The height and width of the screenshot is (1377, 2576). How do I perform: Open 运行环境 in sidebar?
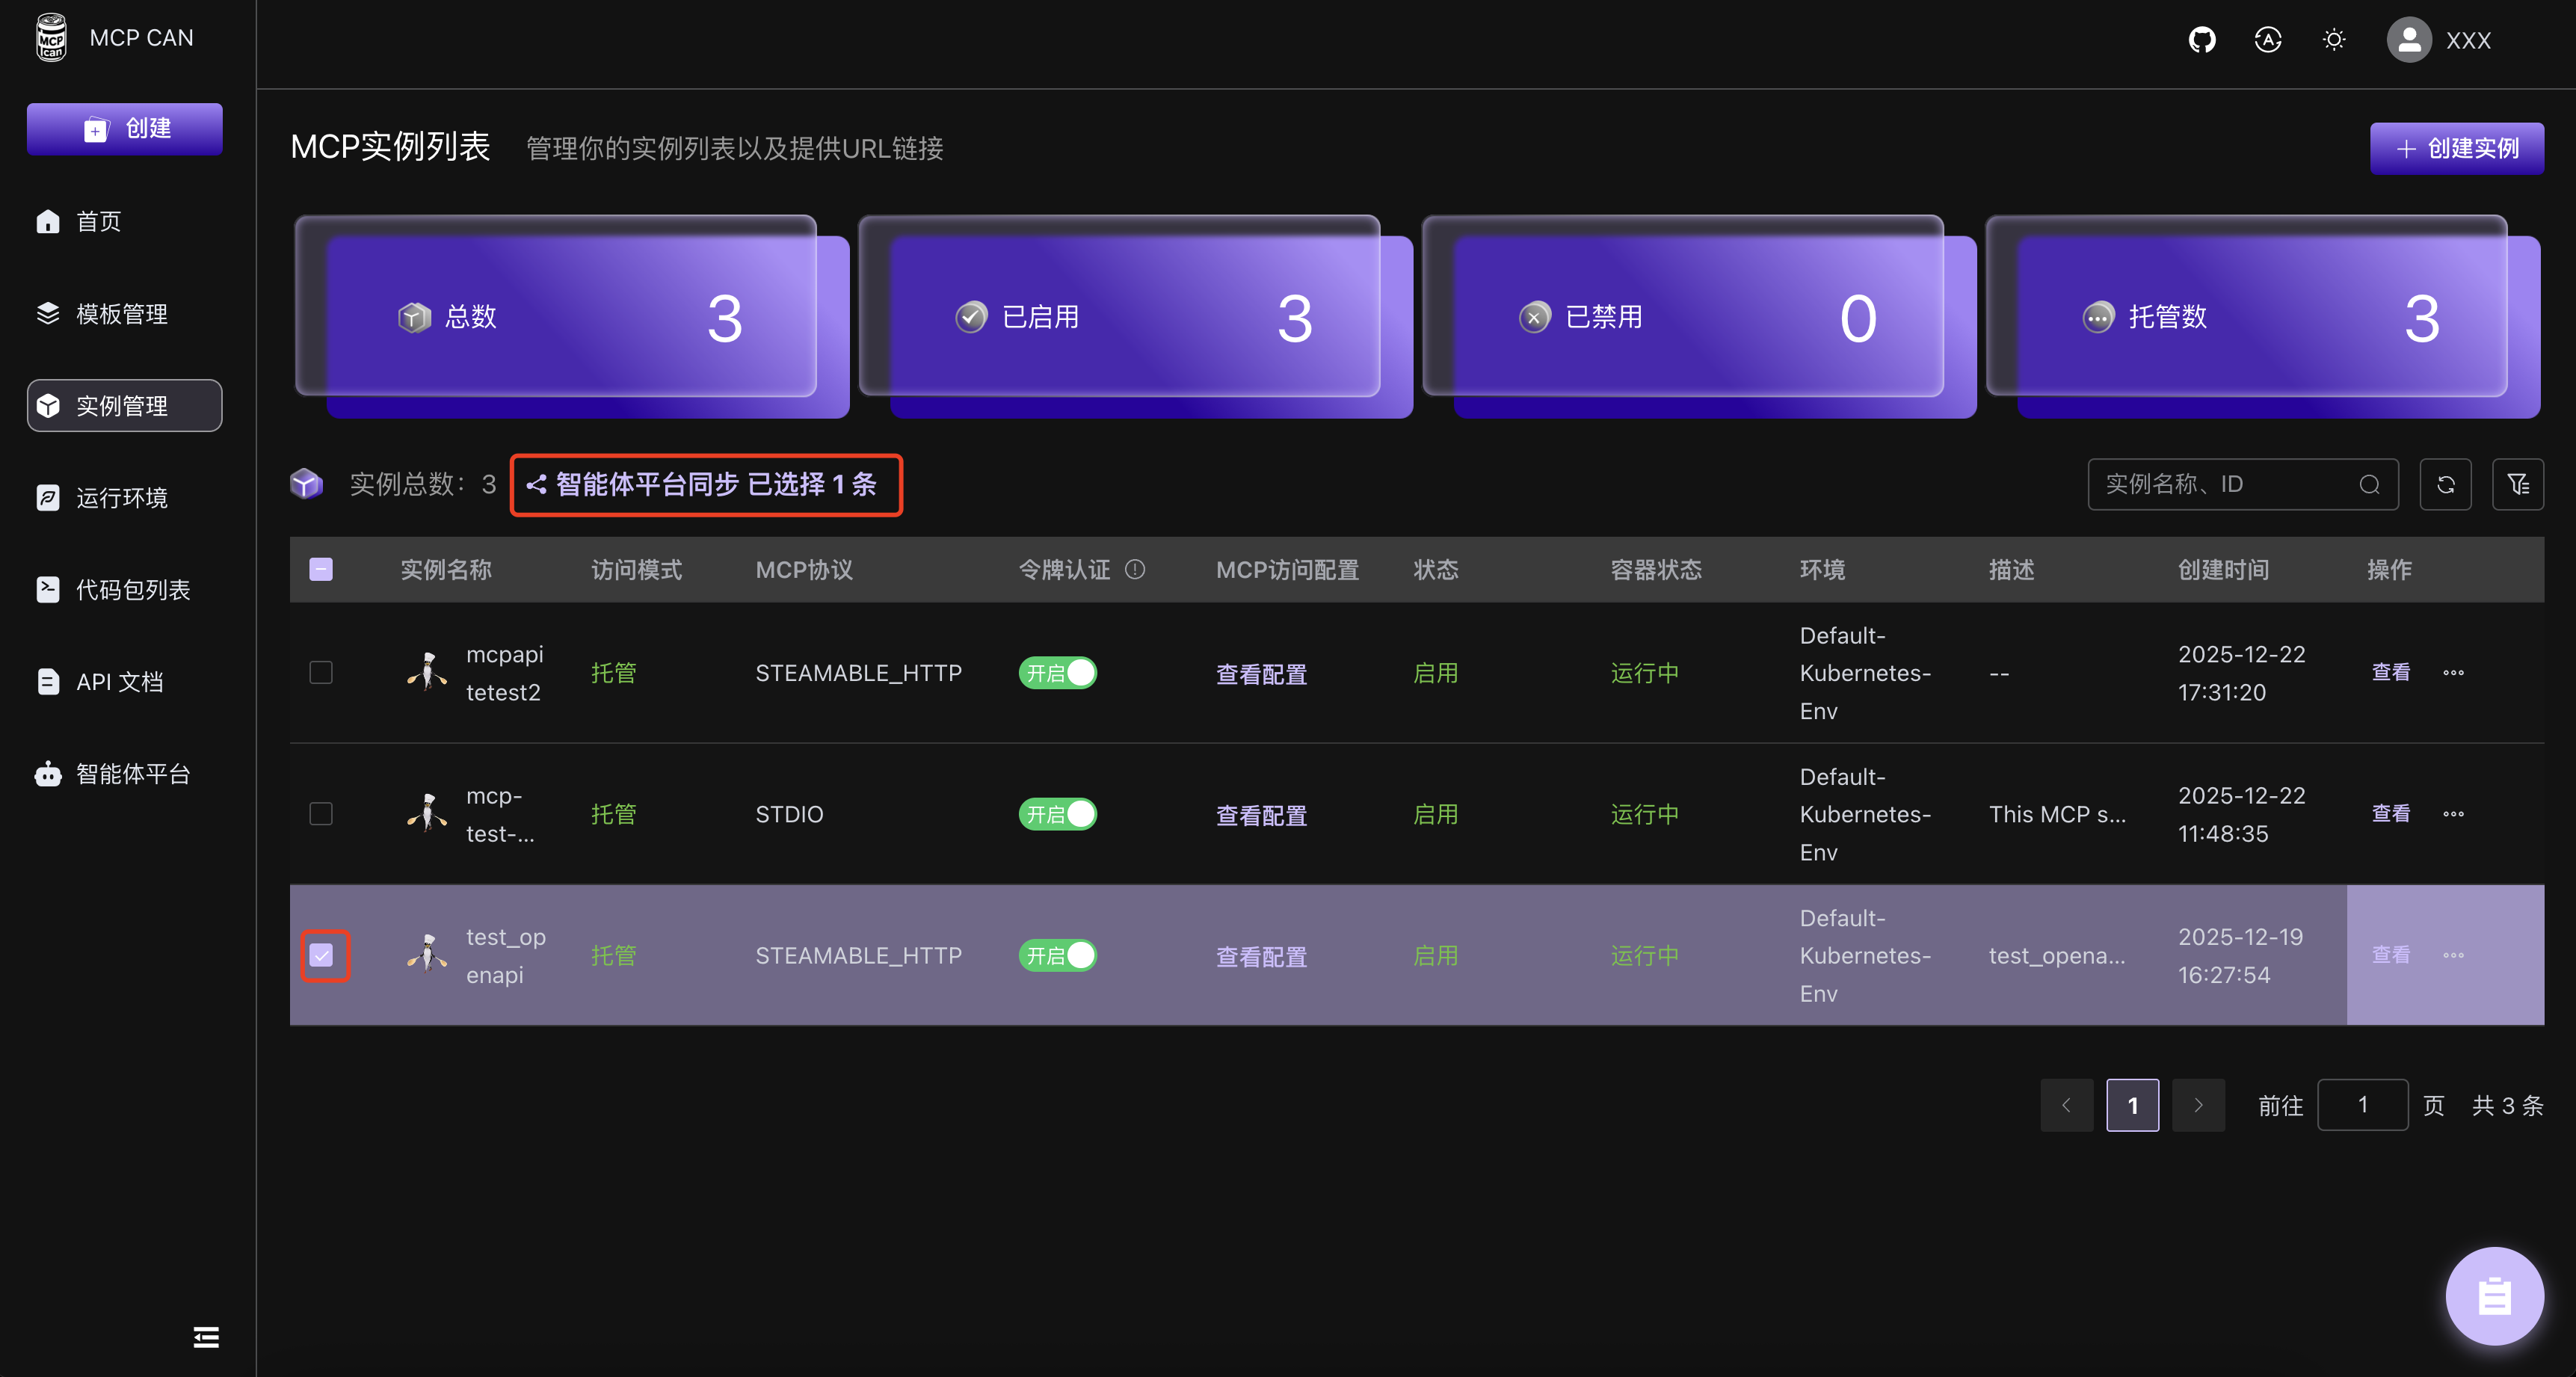pyautogui.click(x=122, y=497)
